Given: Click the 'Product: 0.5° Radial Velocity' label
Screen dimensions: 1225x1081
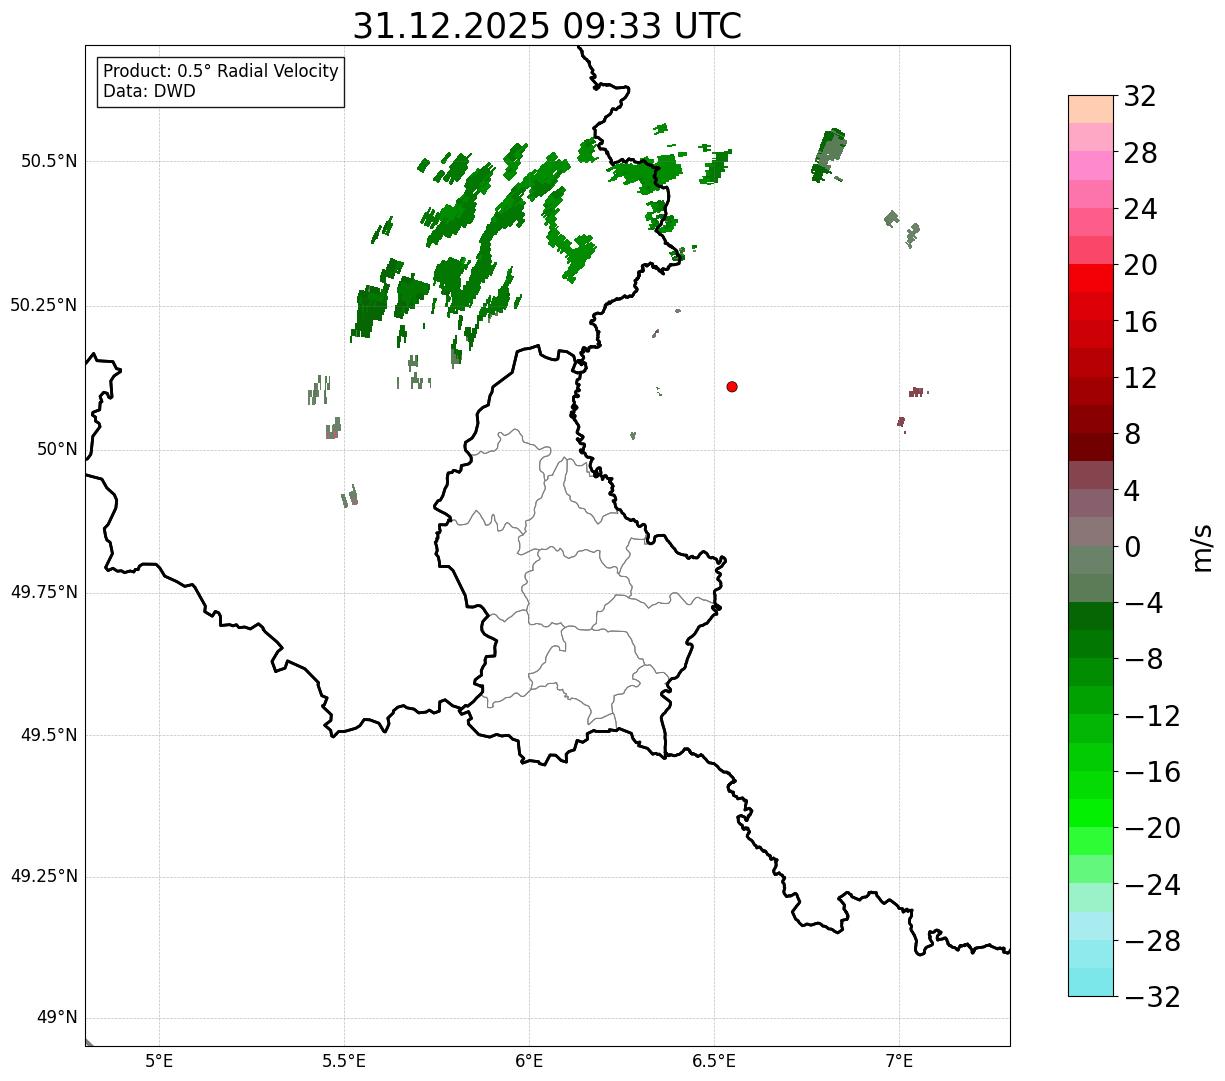Looking at the screenshot, I should 221,72.
